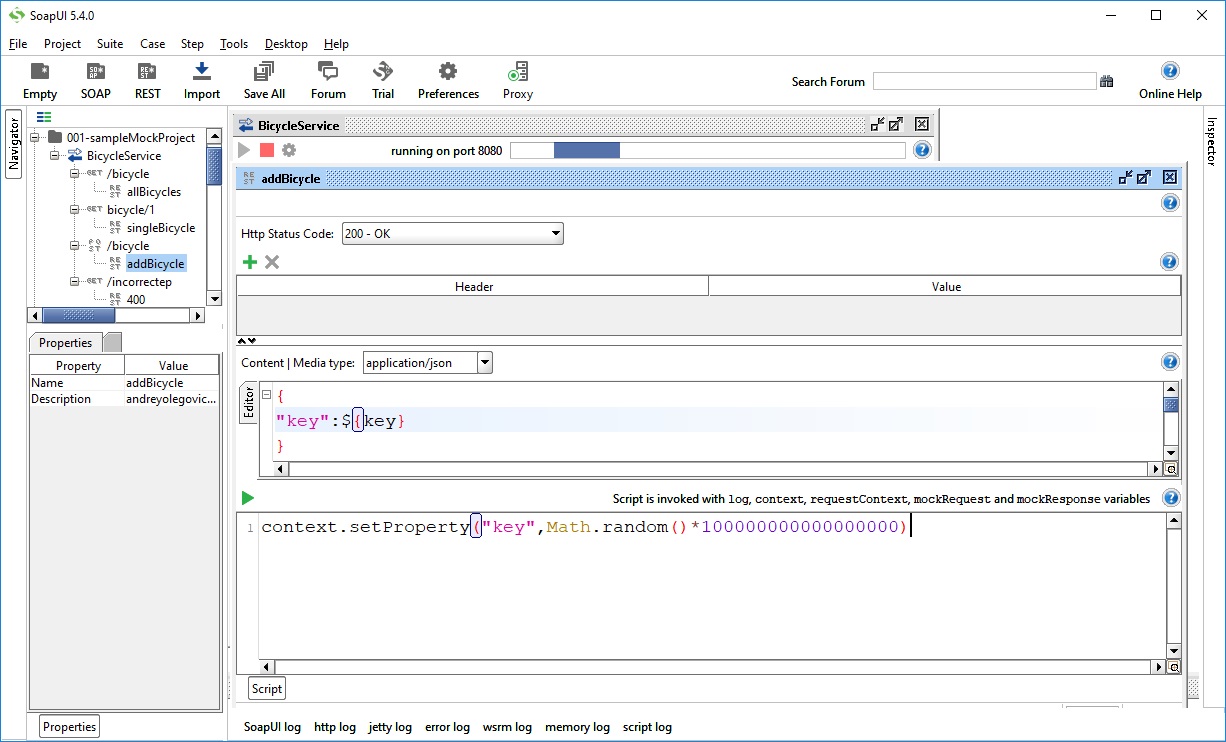This screenshot has width=1226, height=742.
Task: Run the response script green arrow
Action: (x=248, y=498)
